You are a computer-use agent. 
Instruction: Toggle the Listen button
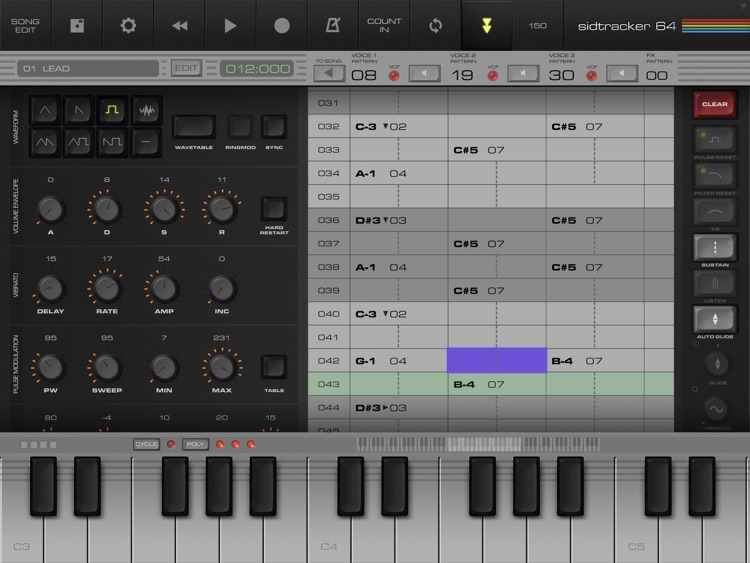[715, 283]
